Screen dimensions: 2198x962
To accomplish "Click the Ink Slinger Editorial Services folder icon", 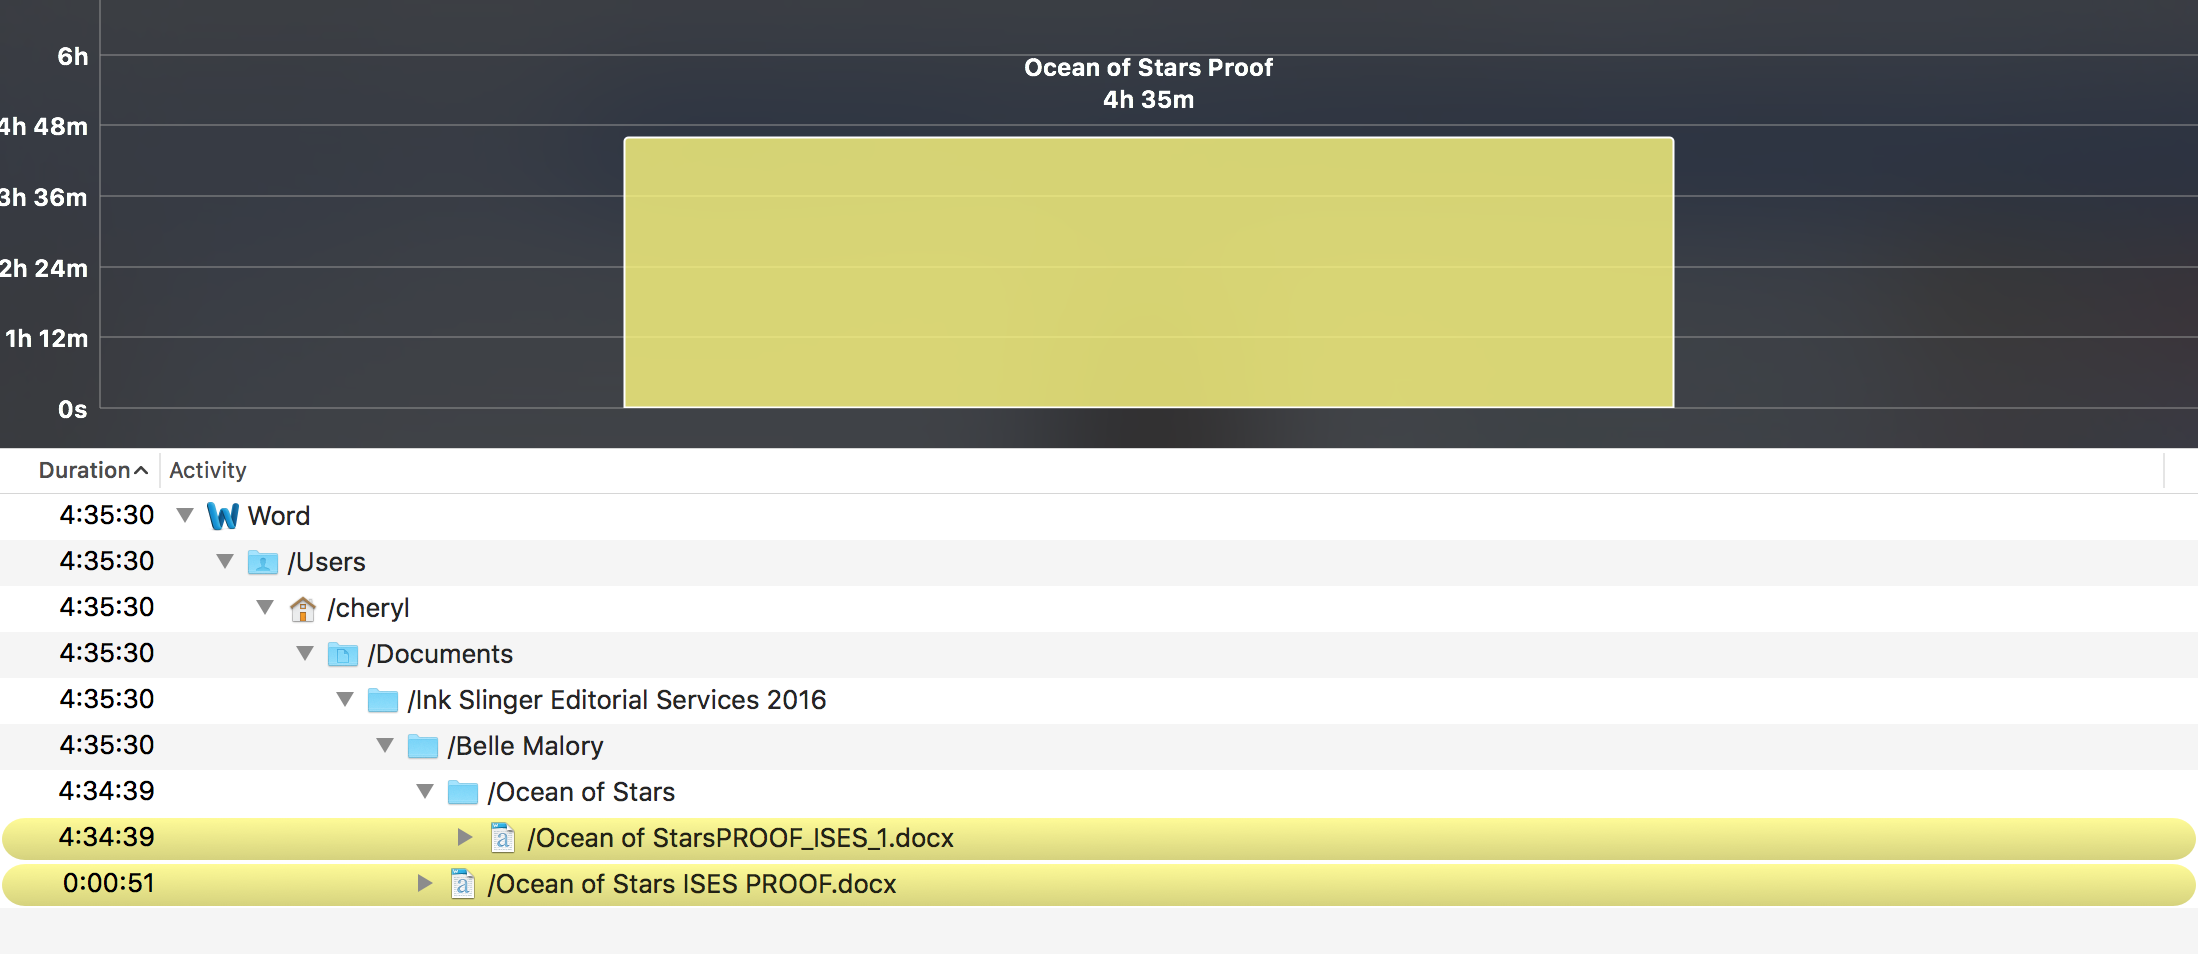I will coord(382,700).
